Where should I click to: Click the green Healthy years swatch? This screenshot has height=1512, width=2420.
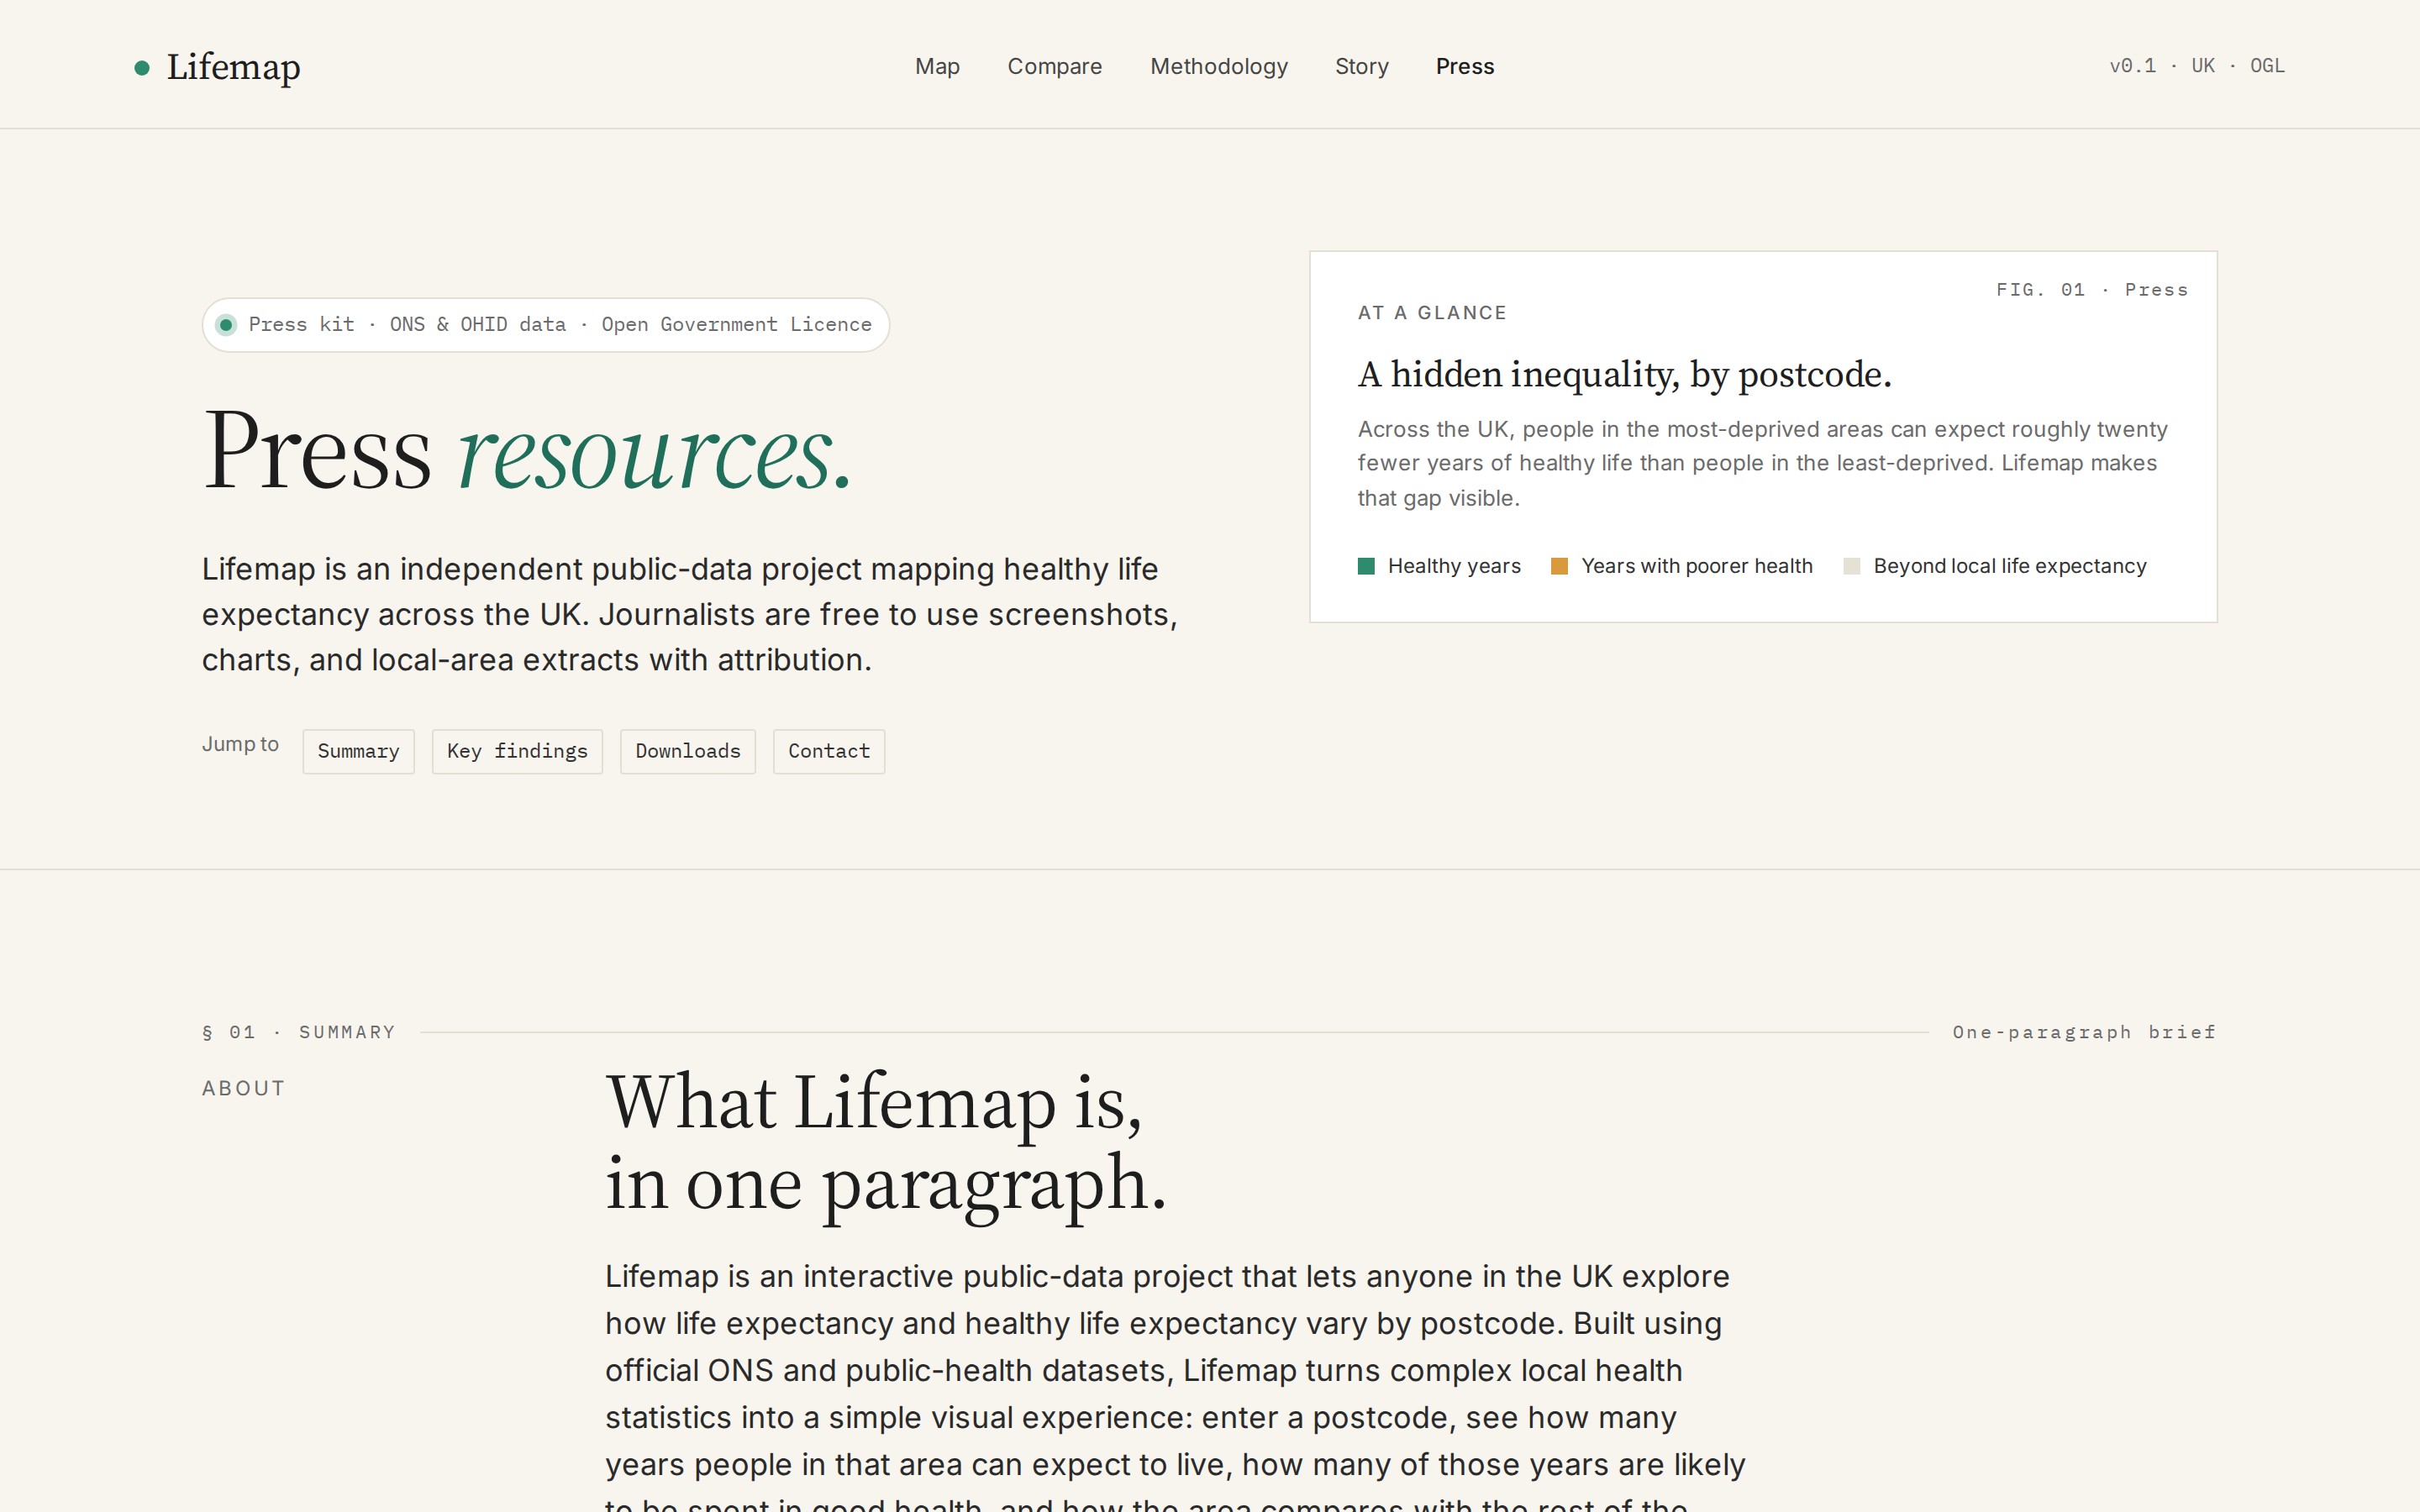1366,566
